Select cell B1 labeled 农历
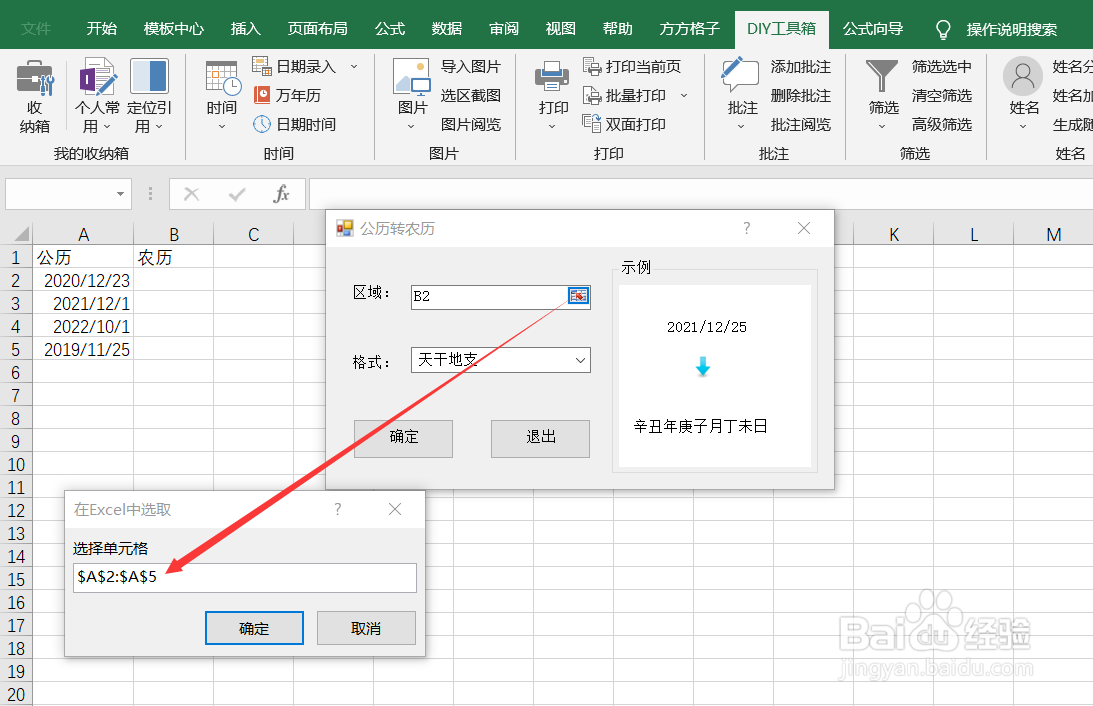1093x706 pixels. pos(174,257)
